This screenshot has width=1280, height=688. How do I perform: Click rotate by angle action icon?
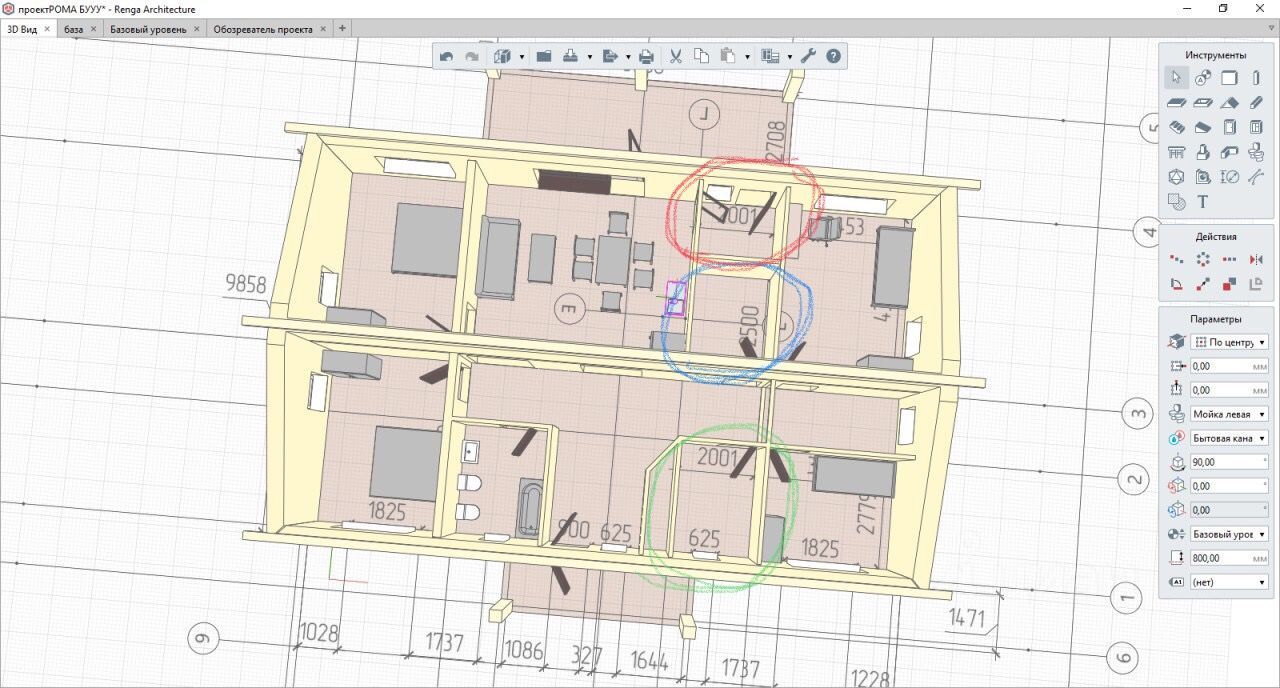[1177, 284]
